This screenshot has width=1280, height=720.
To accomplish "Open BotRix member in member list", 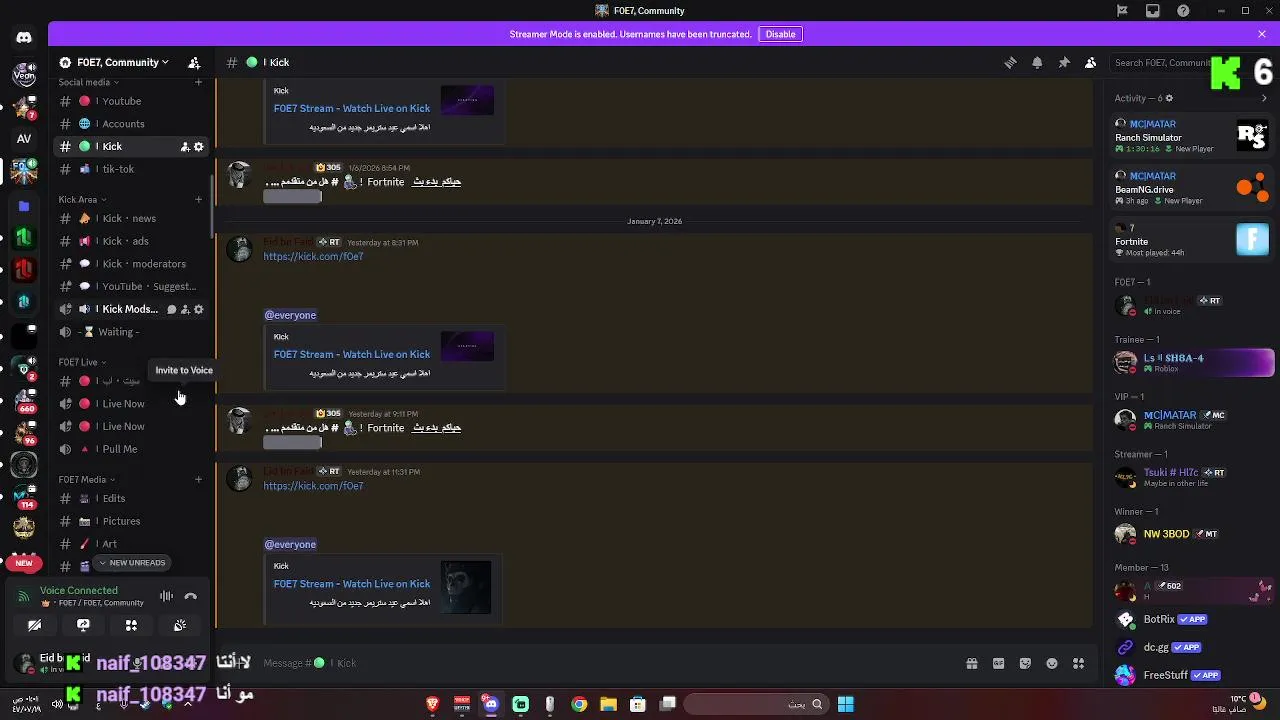I will pos(1192,619).
